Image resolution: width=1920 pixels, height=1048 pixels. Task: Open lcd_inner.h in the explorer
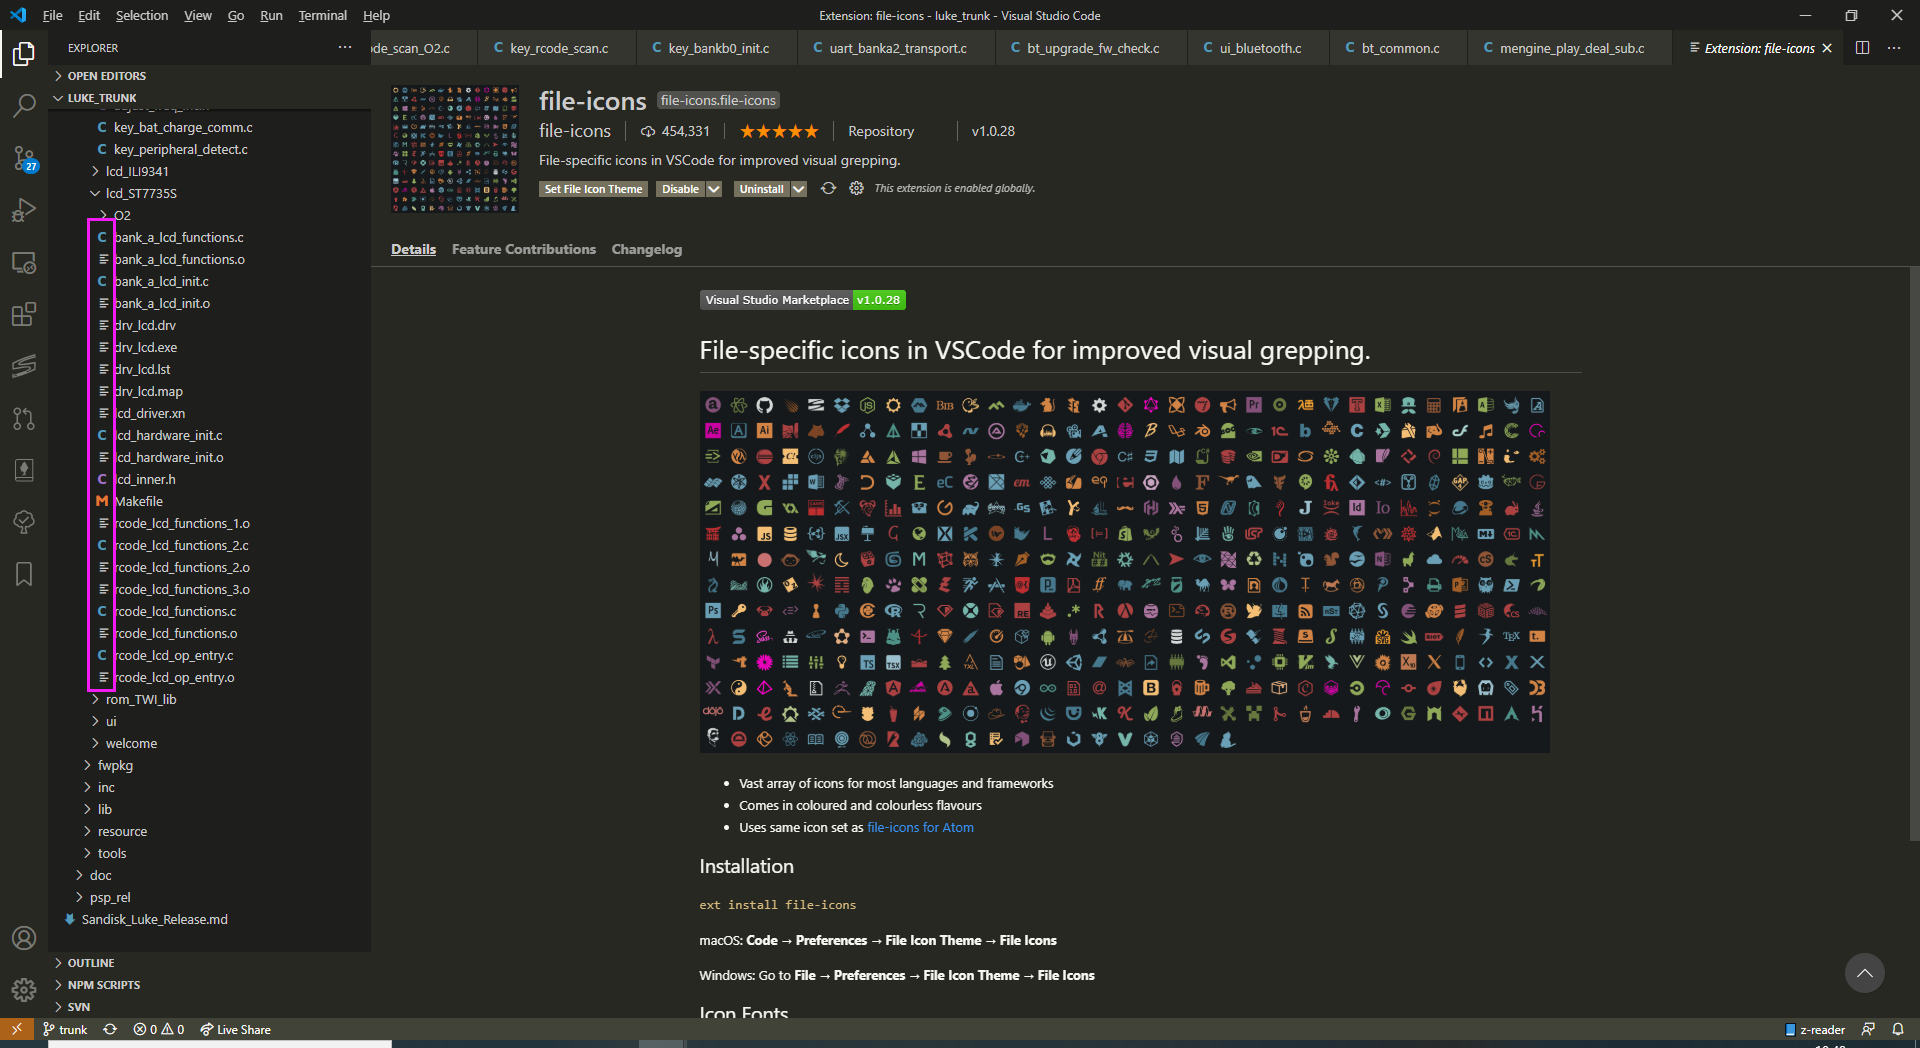click(x=146, y=479)
